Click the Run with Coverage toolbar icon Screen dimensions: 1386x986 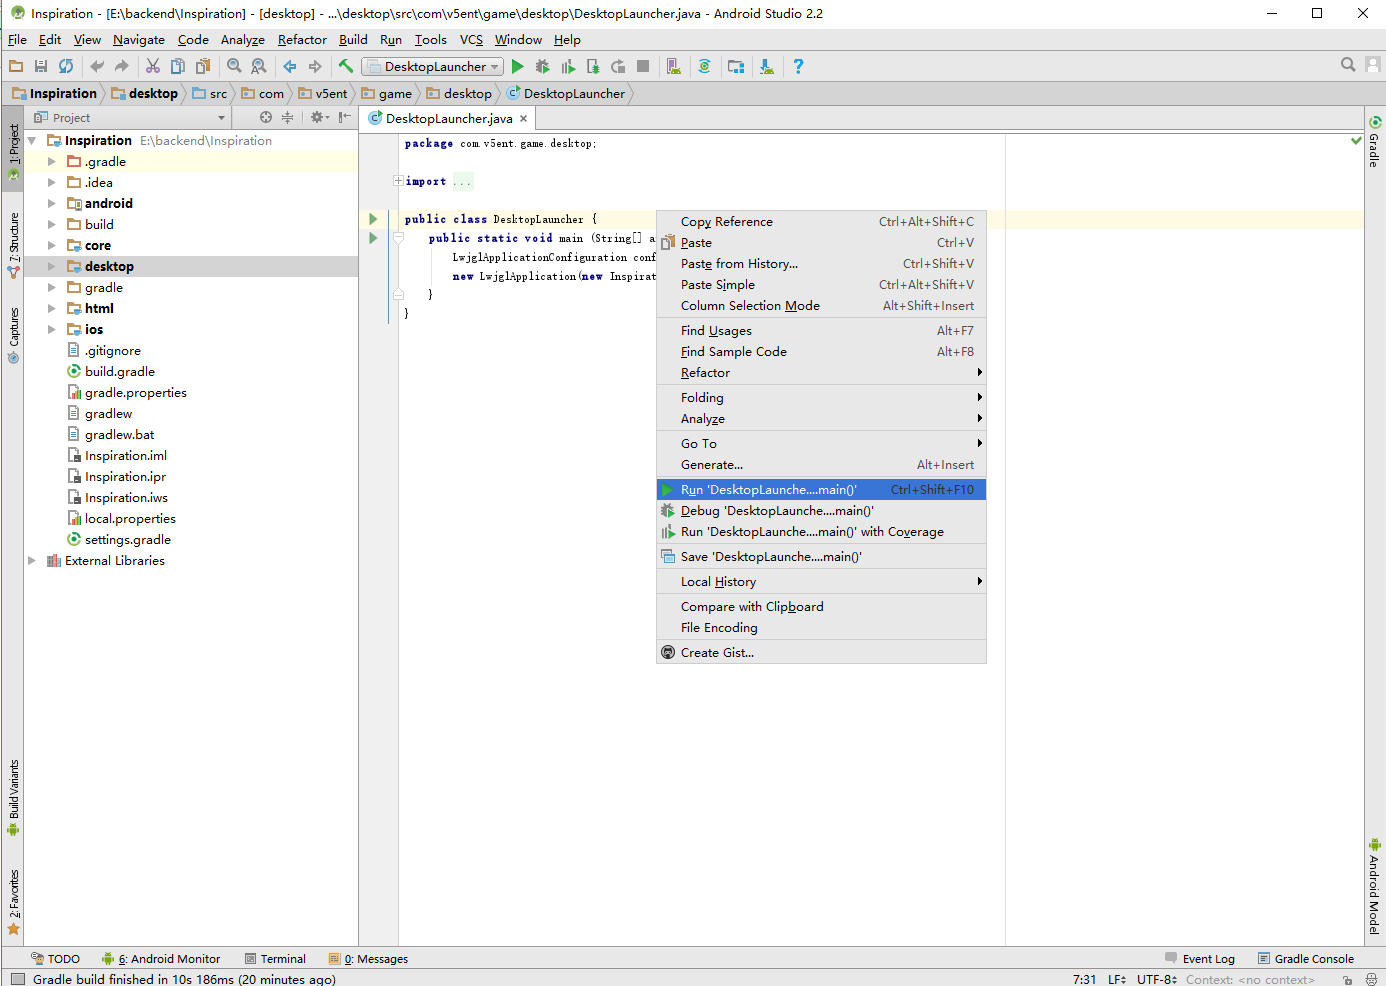click(x=568, y=66)
